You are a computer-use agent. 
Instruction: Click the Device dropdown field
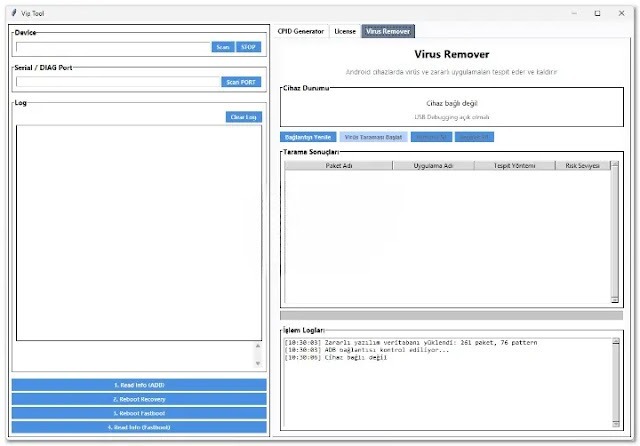112,47
